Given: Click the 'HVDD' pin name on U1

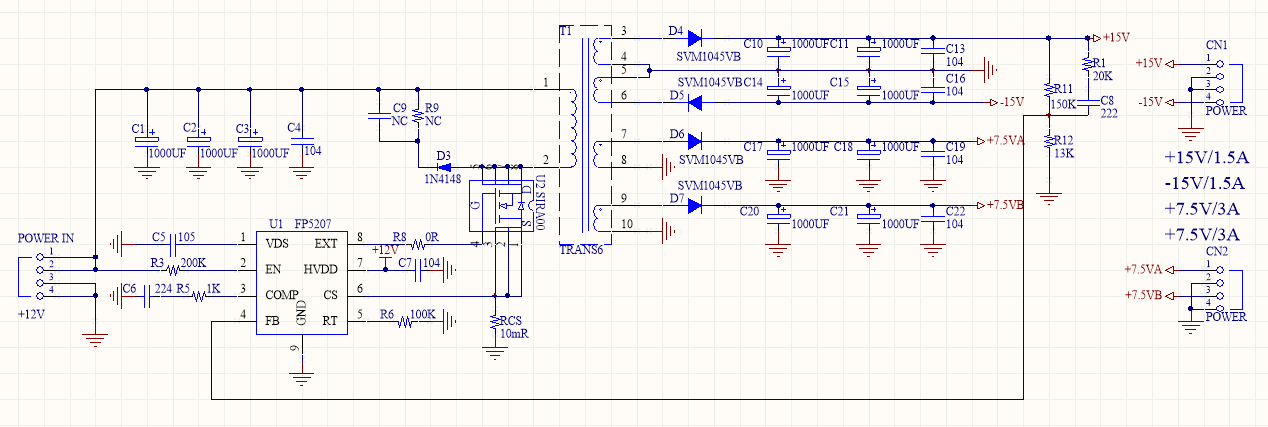Looking at the screenshot, I should [x=321, y=269].
